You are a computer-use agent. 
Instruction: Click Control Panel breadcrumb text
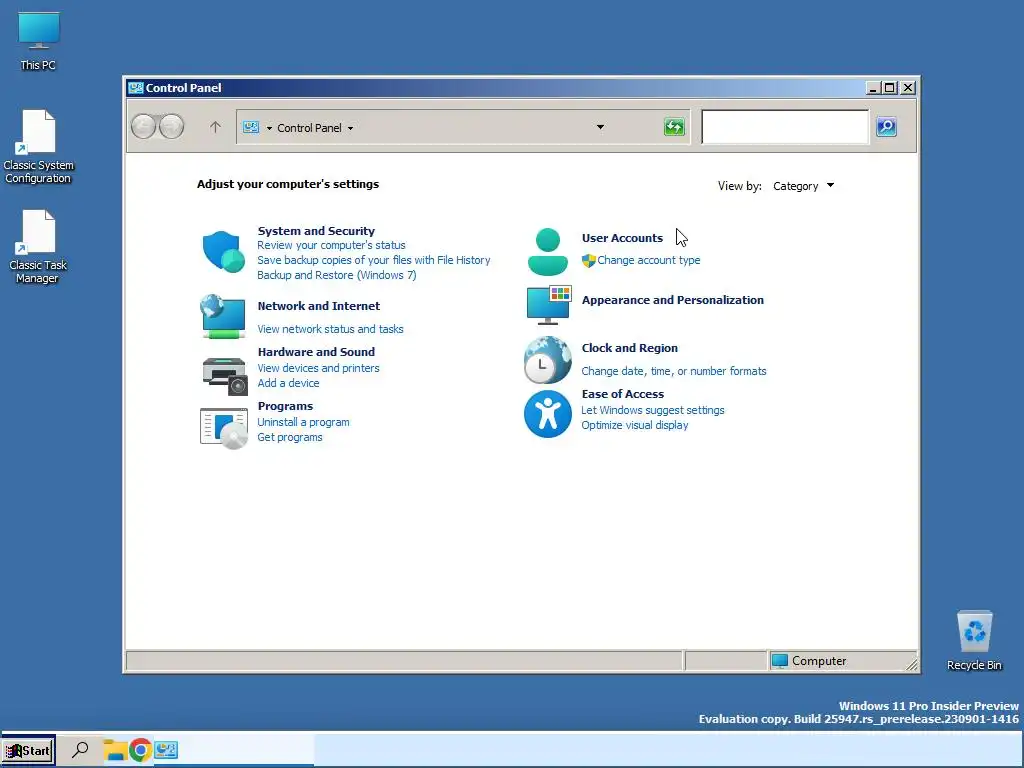[309, 128]
